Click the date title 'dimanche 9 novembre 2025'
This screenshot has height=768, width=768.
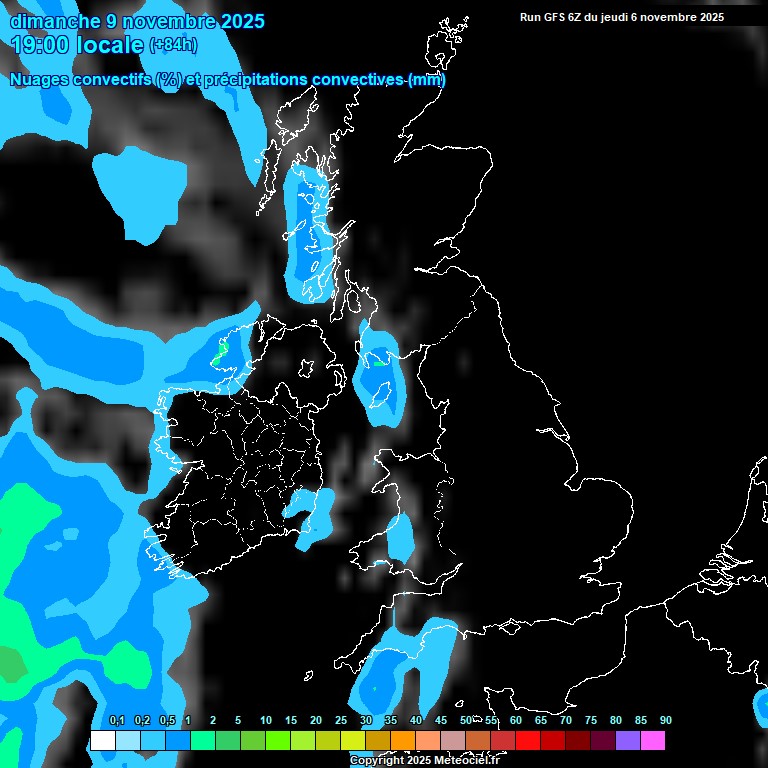coord(137,21)
